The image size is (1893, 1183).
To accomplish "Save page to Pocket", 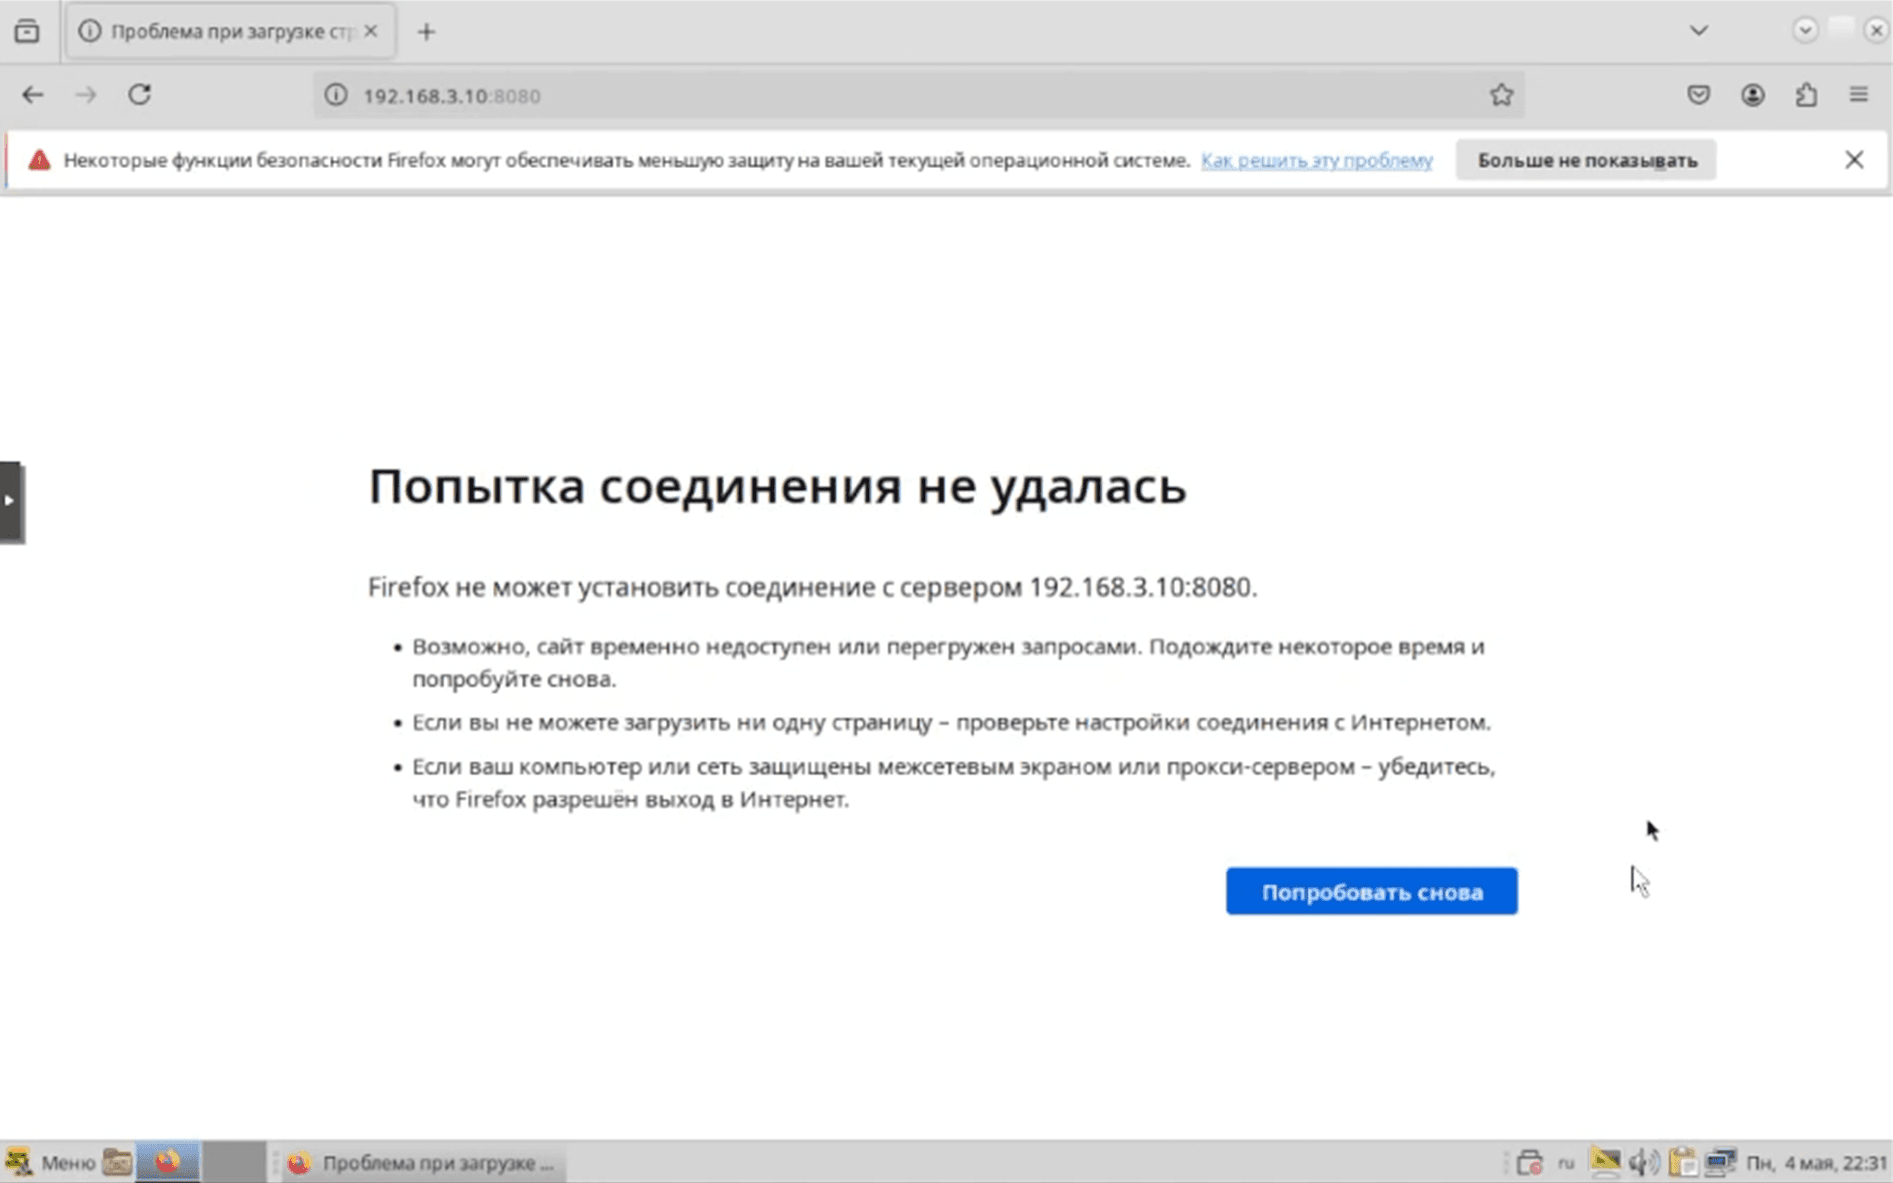I will click(1698, 95).
